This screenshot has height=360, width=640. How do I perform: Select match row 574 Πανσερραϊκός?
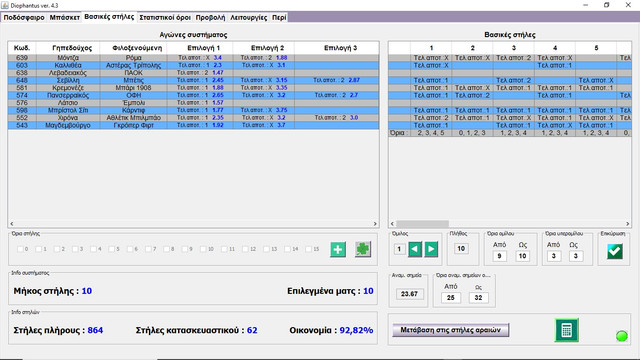(193, 95)
